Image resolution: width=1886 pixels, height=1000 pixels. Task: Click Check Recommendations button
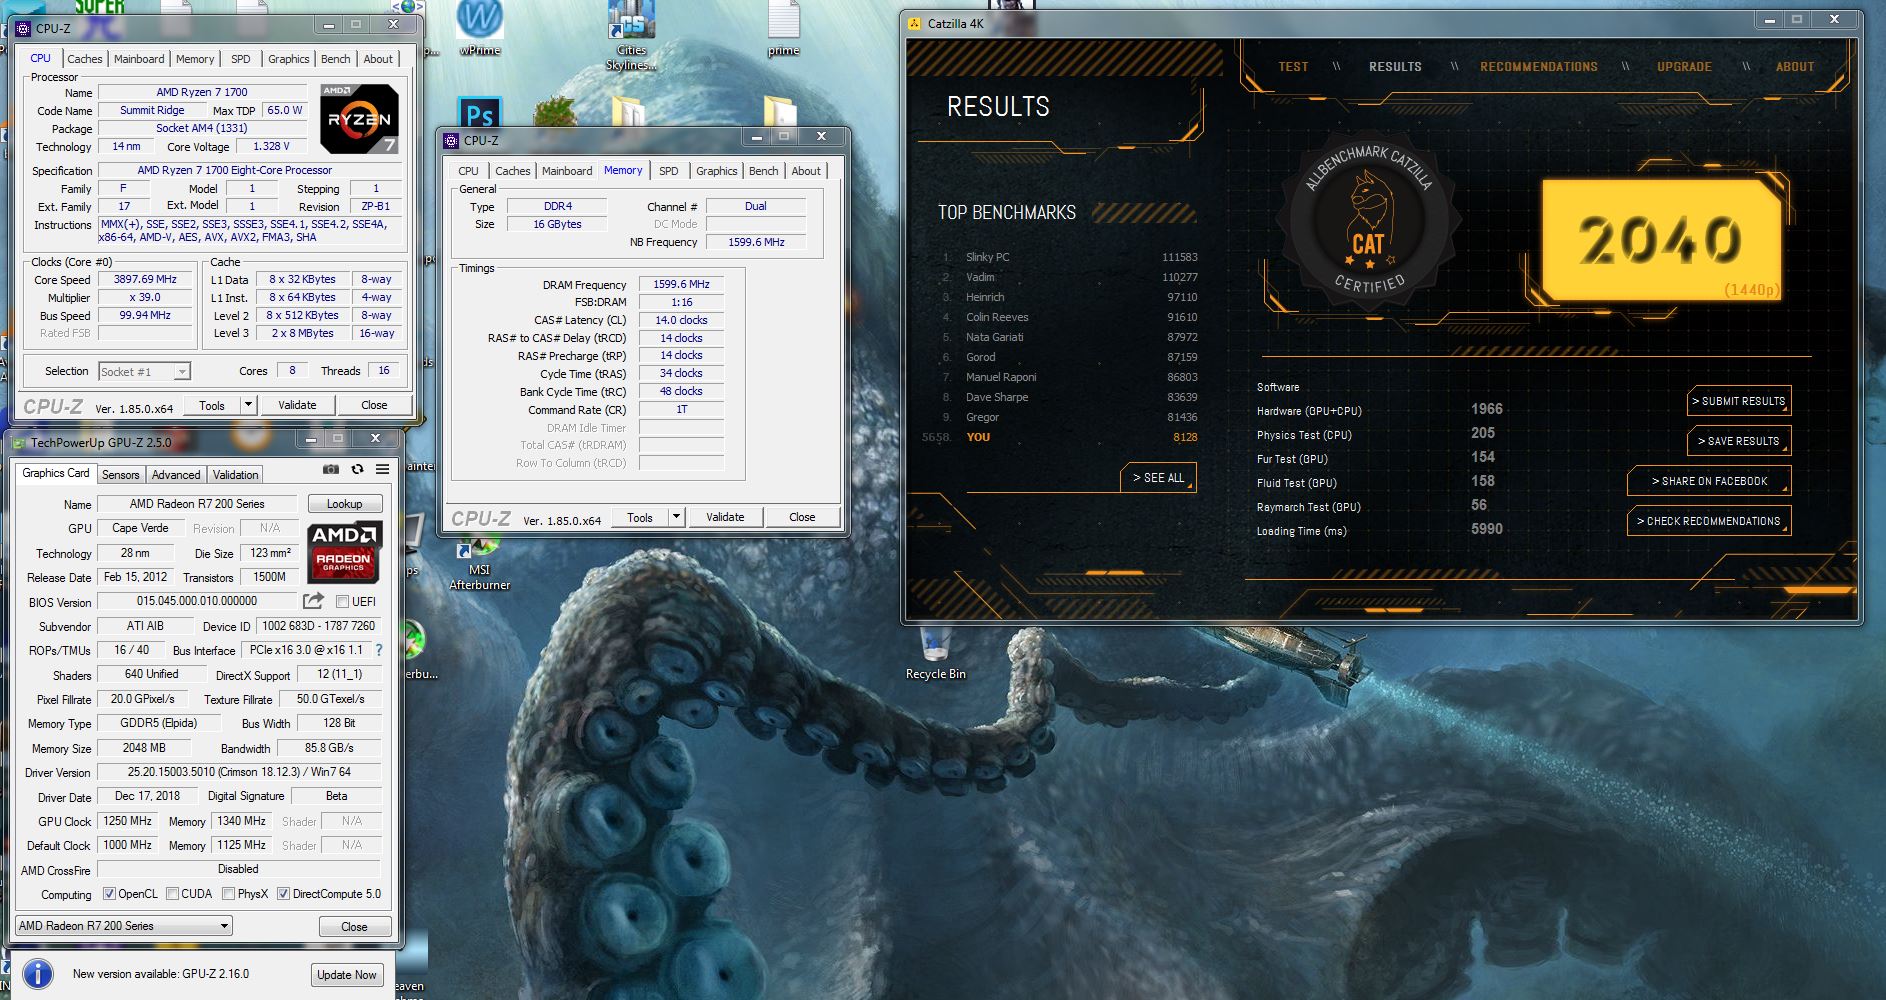(x=1709, y=521)
